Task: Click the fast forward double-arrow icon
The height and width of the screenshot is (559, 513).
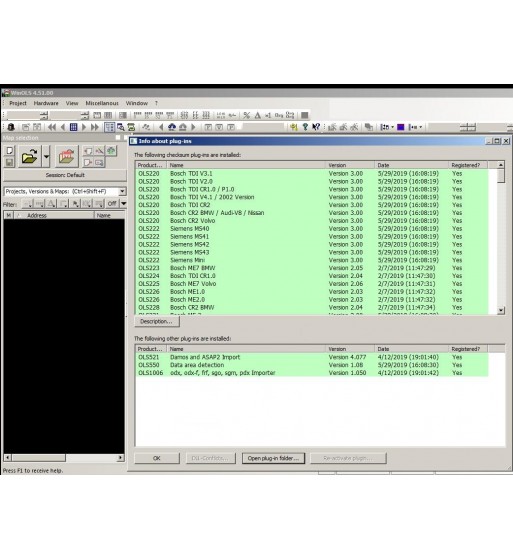Action: 95,127
